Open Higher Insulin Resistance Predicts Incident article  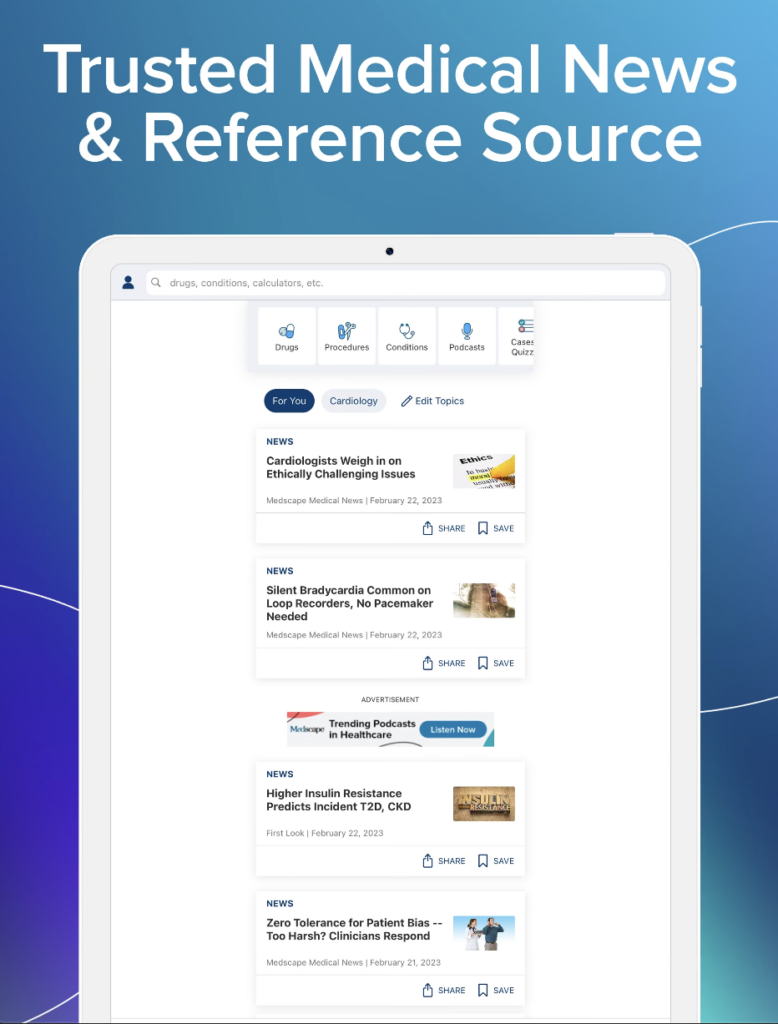(x=338, y=800)
